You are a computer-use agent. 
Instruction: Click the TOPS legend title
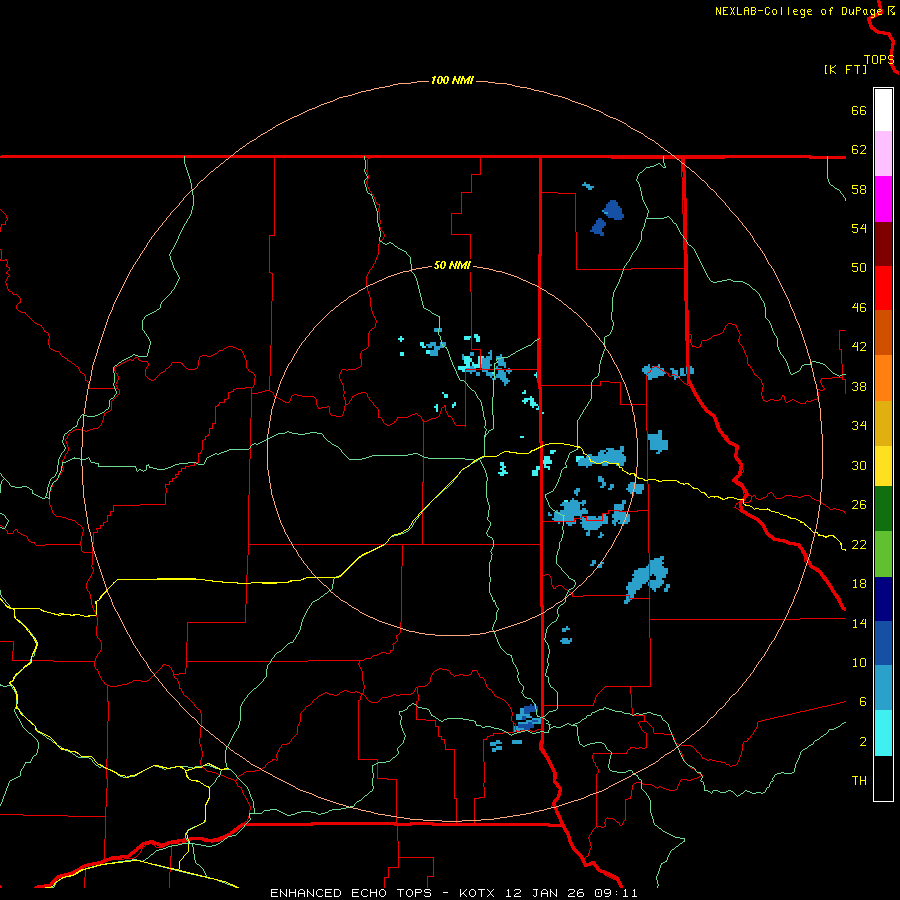click(879, 60)
